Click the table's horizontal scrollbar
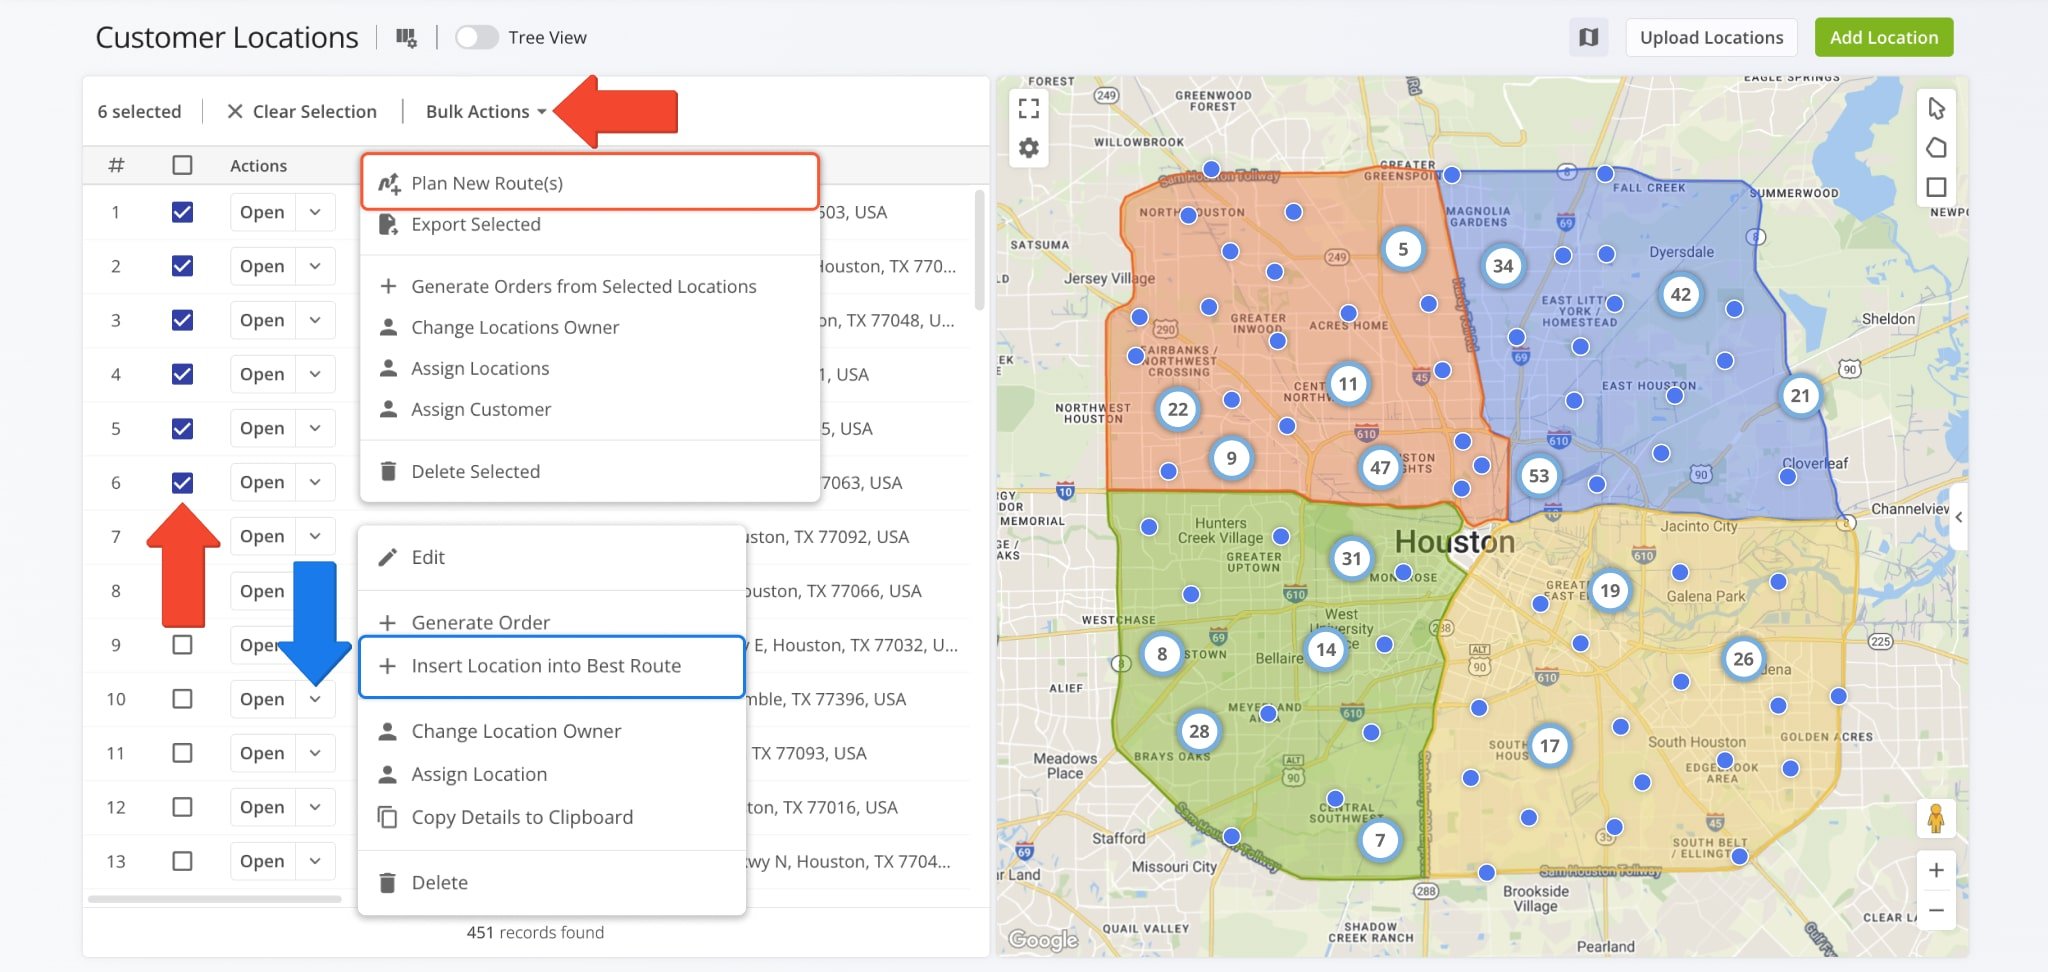The height and width of the screenshot is (972, 2048). (x=215, y=899)
